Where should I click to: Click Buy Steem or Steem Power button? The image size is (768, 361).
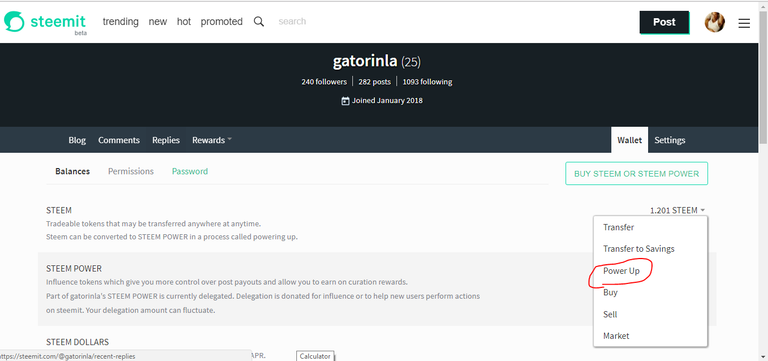(x=636, y=173)
